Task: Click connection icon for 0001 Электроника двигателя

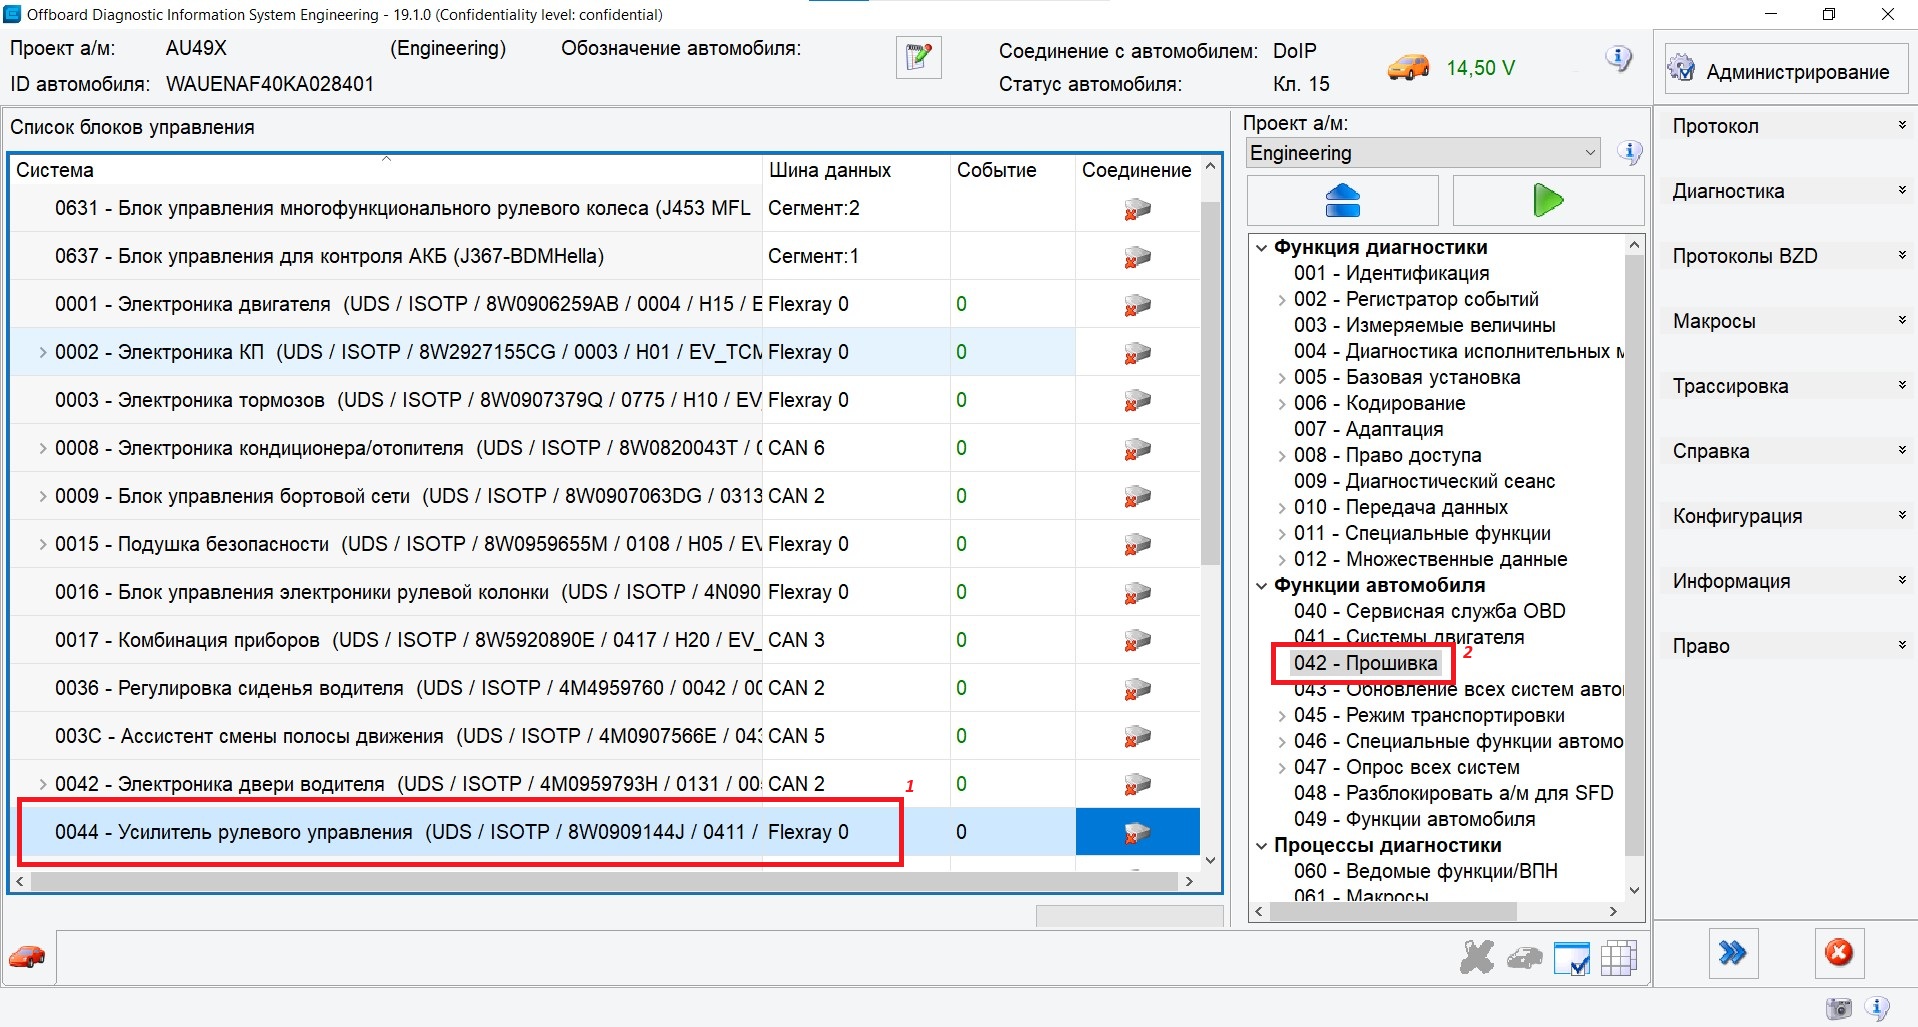Action: coord(1137,305)
